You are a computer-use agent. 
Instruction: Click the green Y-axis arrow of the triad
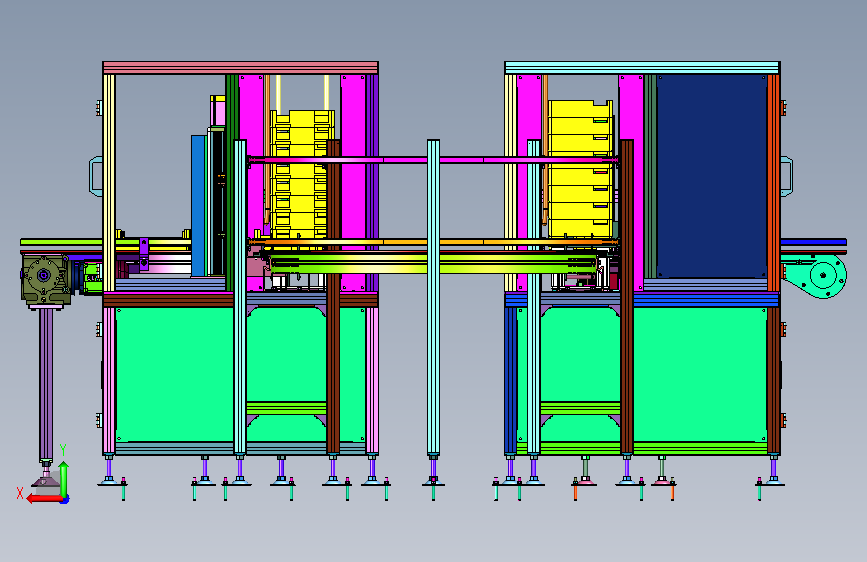pyautogui.click(x=64, y=480)
